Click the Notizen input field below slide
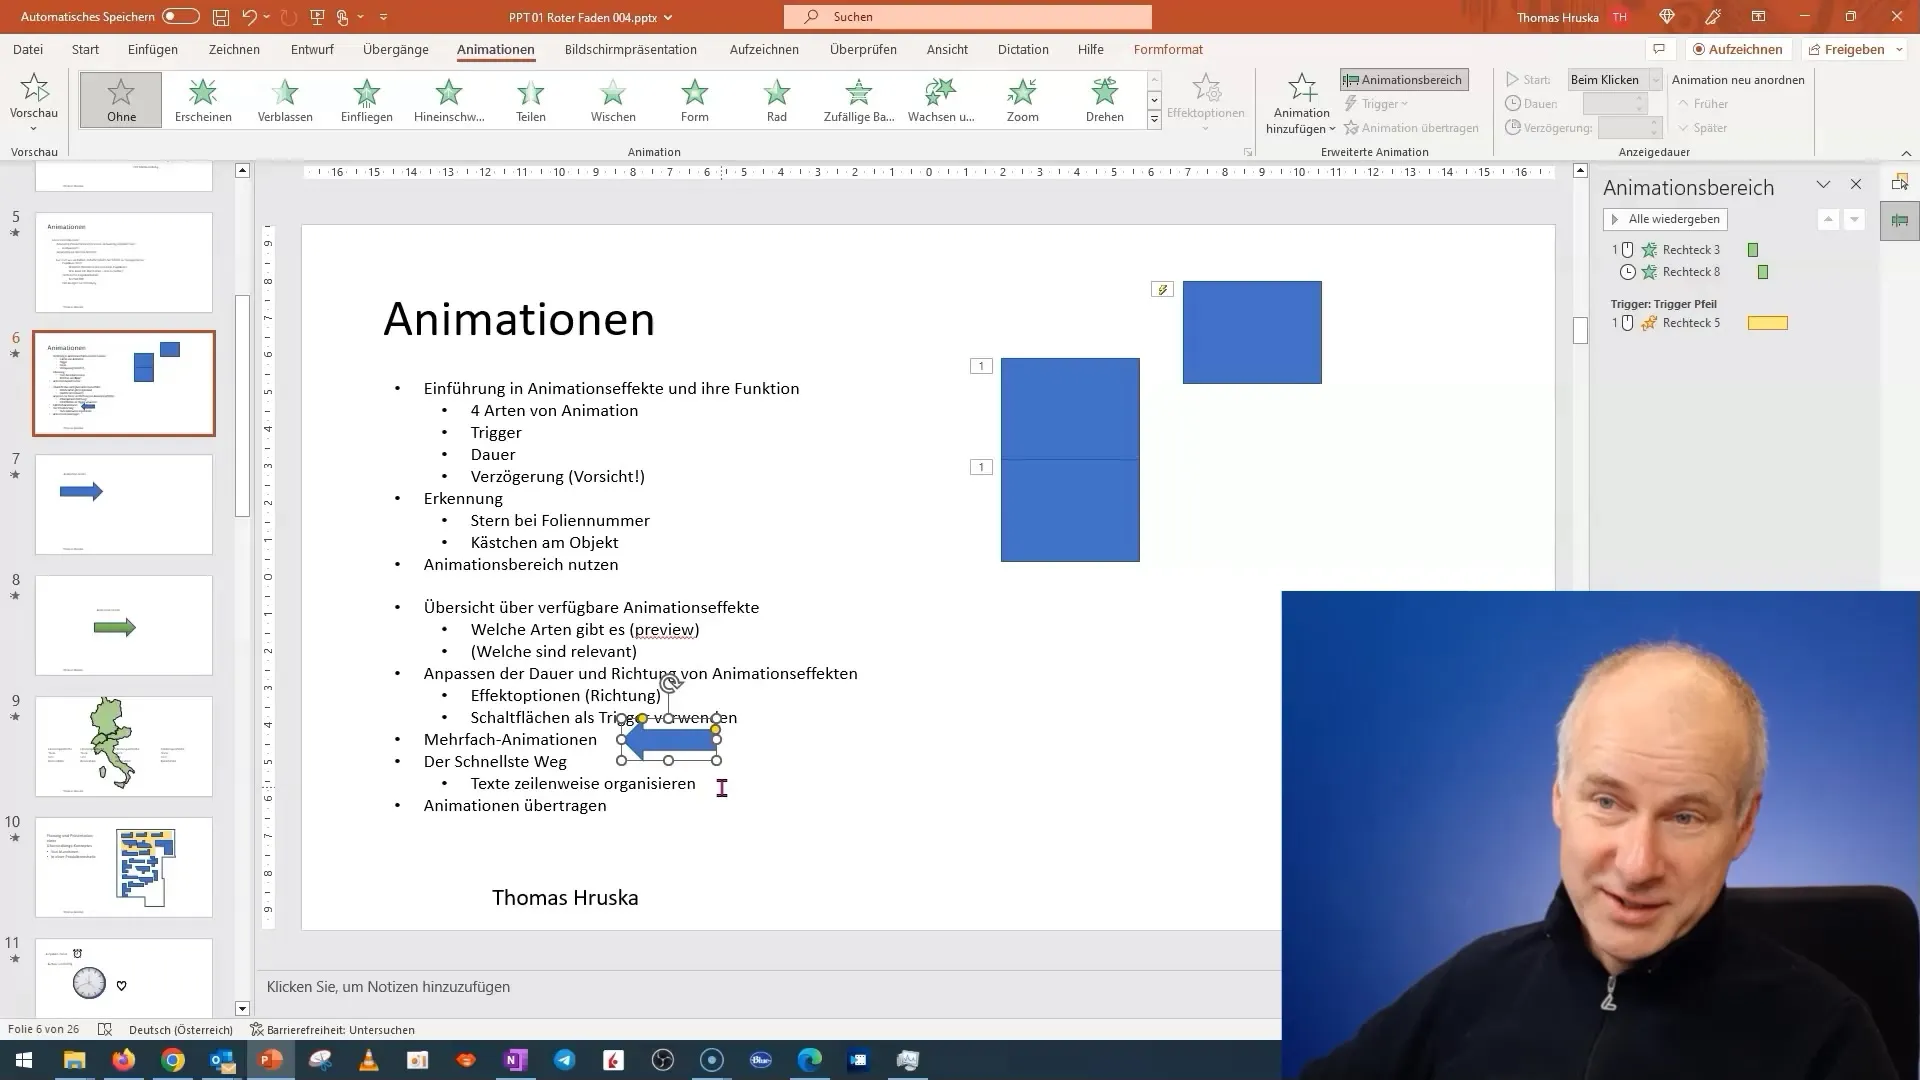Image resolution: width=1920 pixels, height=1080 pixels. (x=770, y=986)
